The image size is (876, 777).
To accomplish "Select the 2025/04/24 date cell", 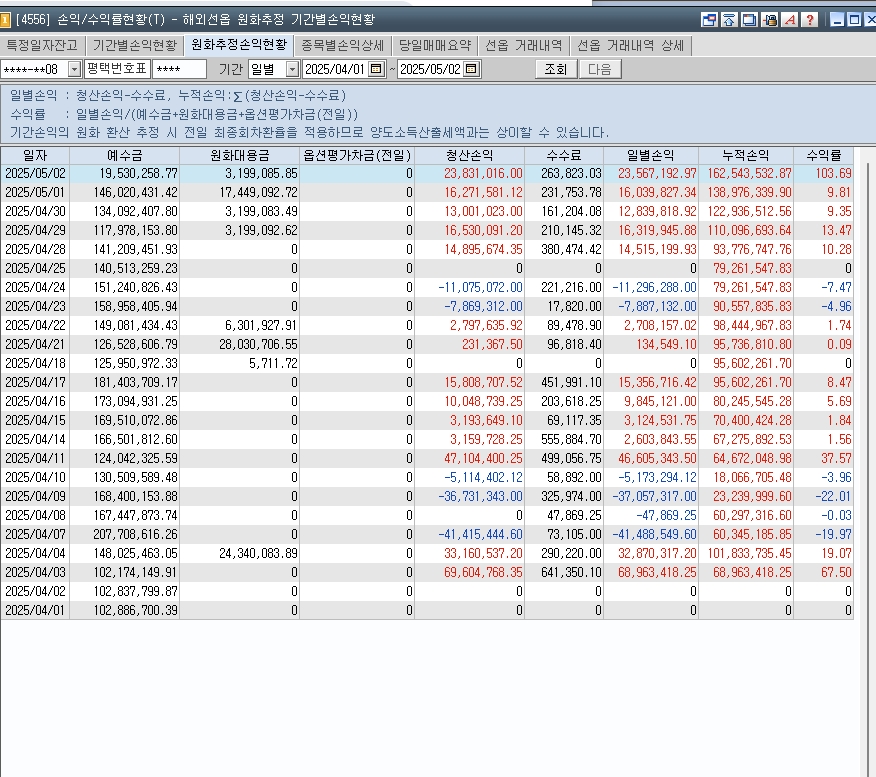I will coord(35,288).
